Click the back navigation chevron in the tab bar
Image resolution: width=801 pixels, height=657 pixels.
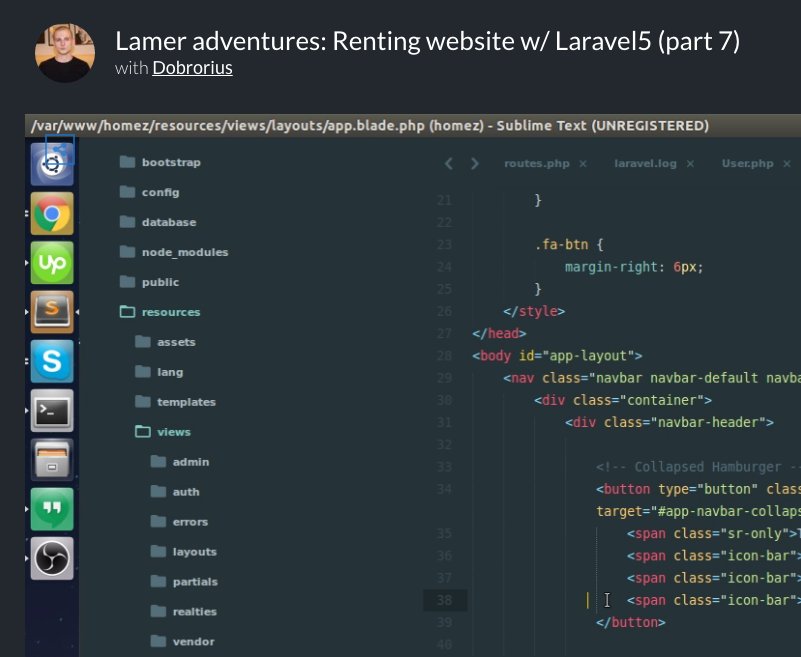[447, 162]
